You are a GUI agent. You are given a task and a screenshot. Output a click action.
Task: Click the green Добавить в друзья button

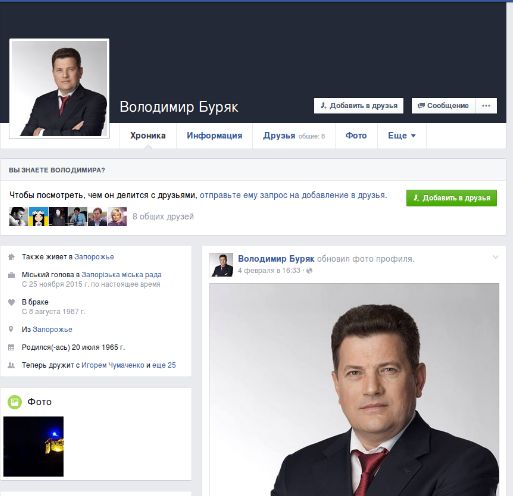coord(451,198)
